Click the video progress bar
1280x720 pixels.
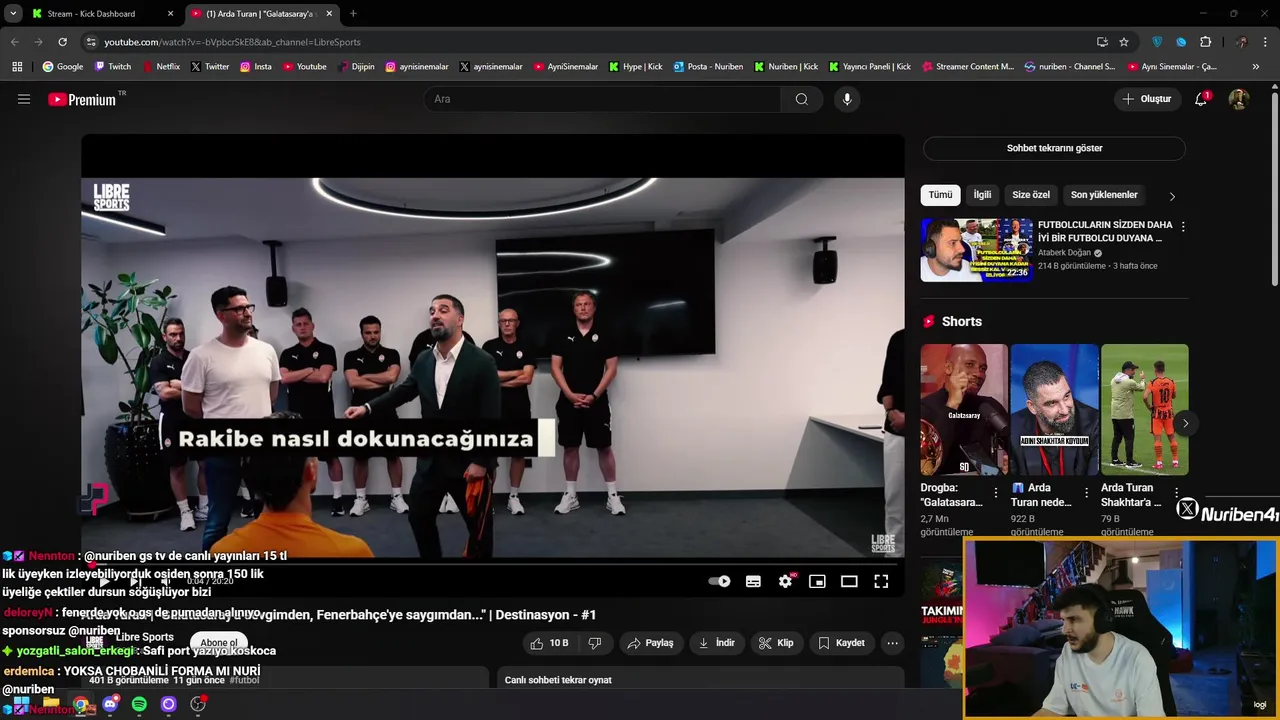pos(493,563)
